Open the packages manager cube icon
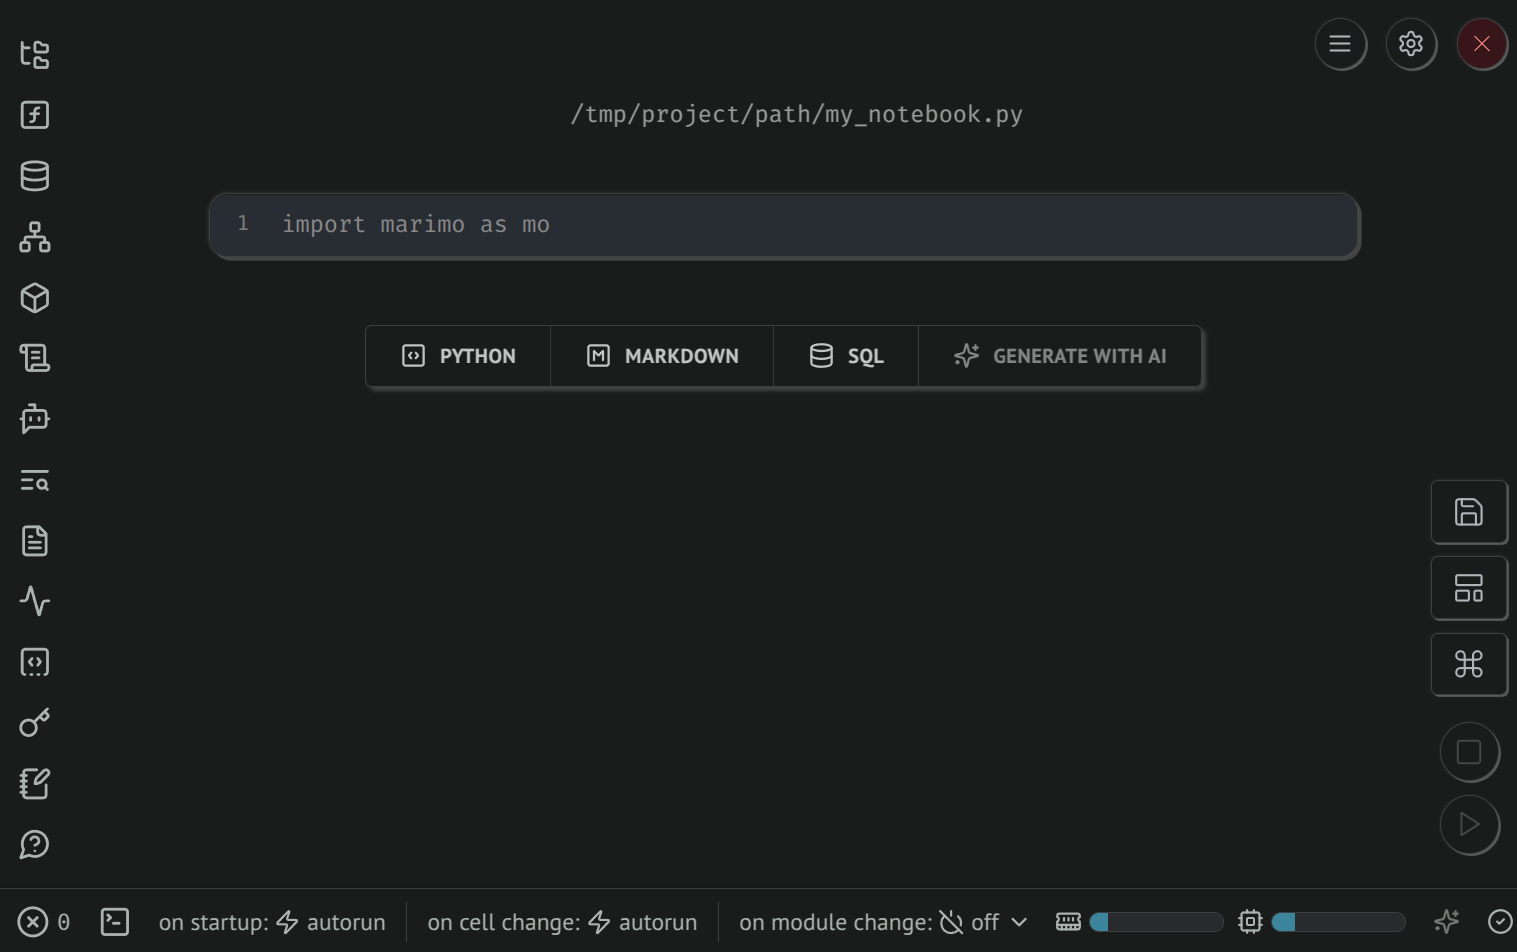 (x=35, y=298)
